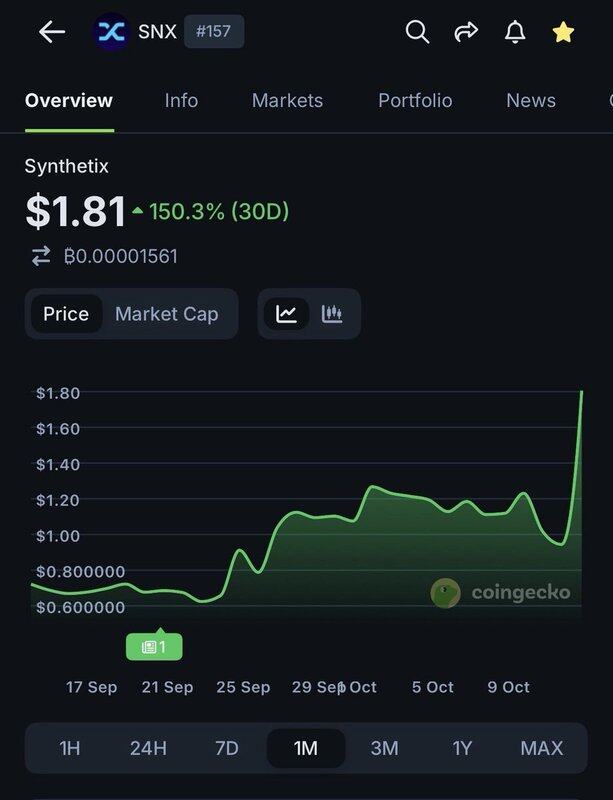Switch to the Info tab
This screenshot has width=613, height=800.
coord(181,100)
